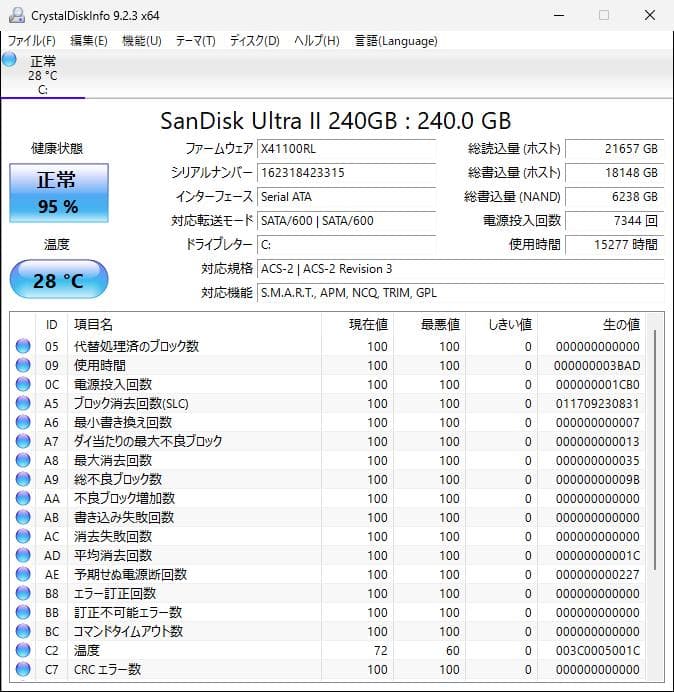Click the SanDisk Ultra II 240GB title
Screen dimensions: 674x692
point(335,120)
